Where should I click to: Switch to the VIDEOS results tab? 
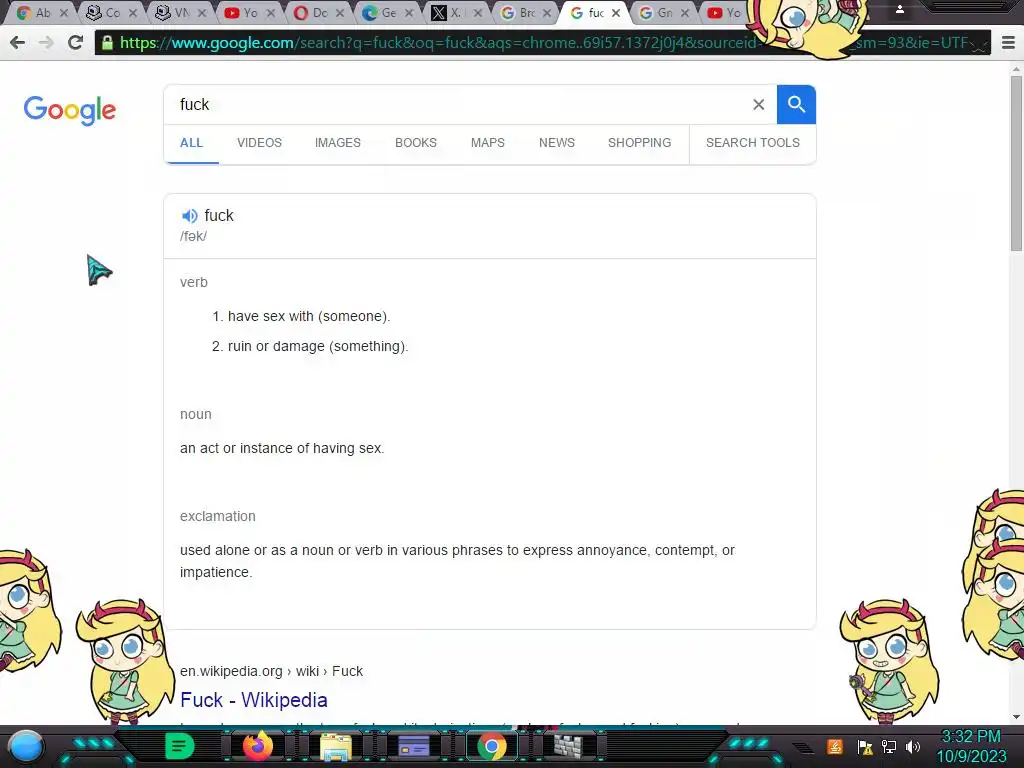[259, 142]
